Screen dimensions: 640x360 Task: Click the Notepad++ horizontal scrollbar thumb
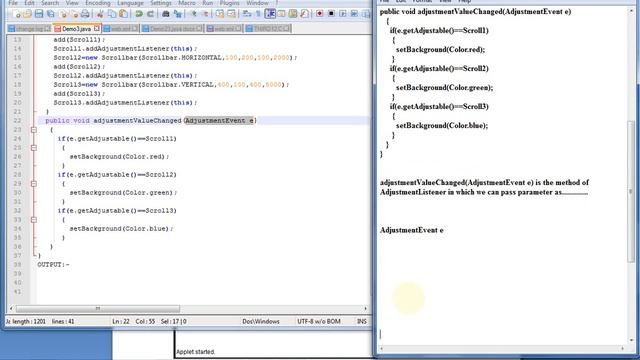point(98,309)
